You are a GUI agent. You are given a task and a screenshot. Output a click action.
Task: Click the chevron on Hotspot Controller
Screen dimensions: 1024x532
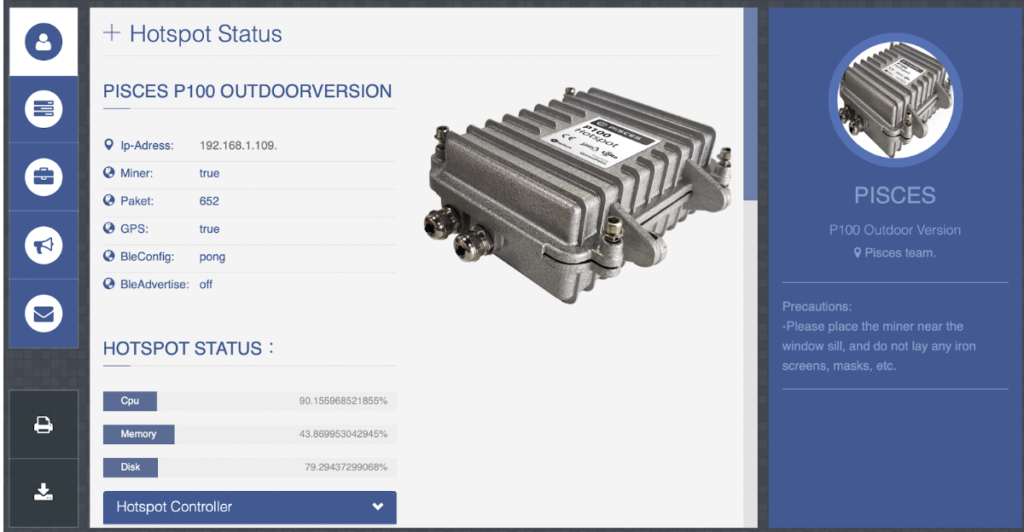coord(377,507)
